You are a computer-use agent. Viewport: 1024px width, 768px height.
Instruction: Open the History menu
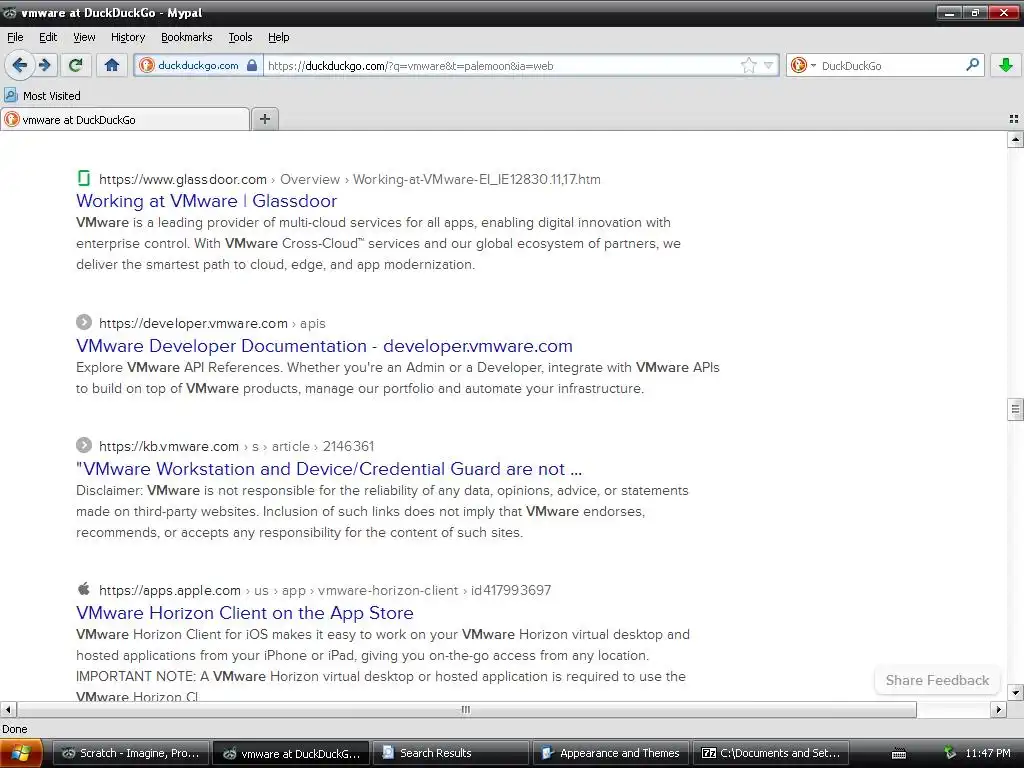coord(128,37)
